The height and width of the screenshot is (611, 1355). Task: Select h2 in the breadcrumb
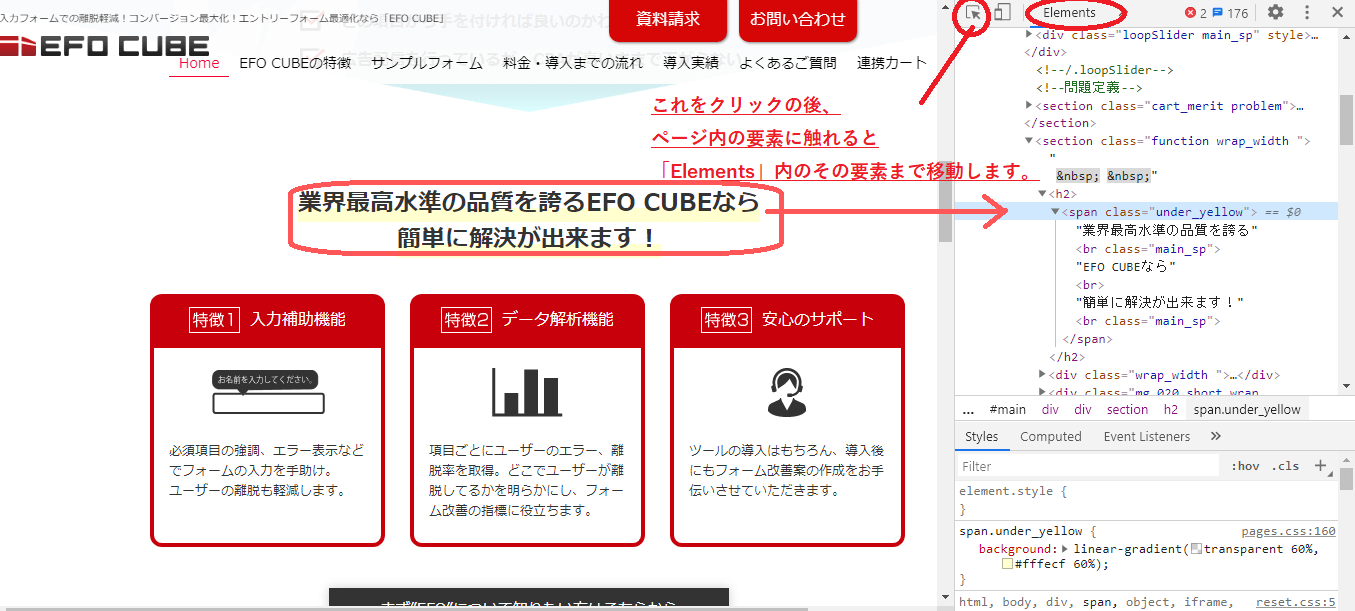pyautogui.click(x=1171, y=409)
